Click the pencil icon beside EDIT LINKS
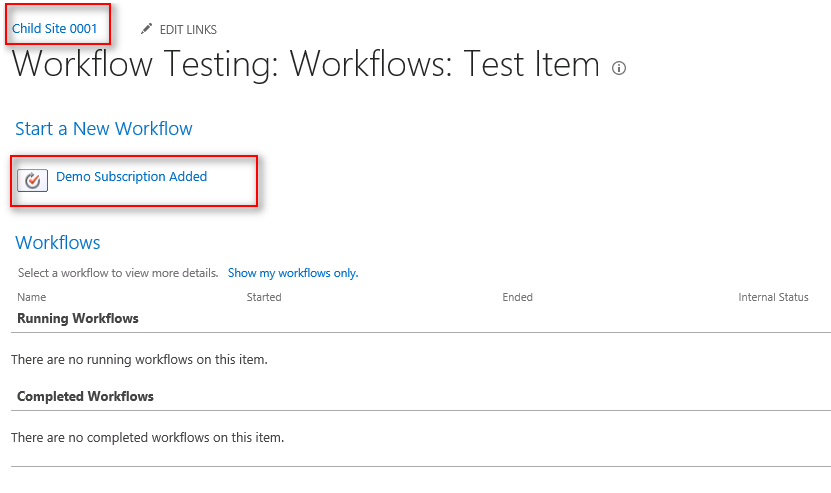 [x=147, y=29]
